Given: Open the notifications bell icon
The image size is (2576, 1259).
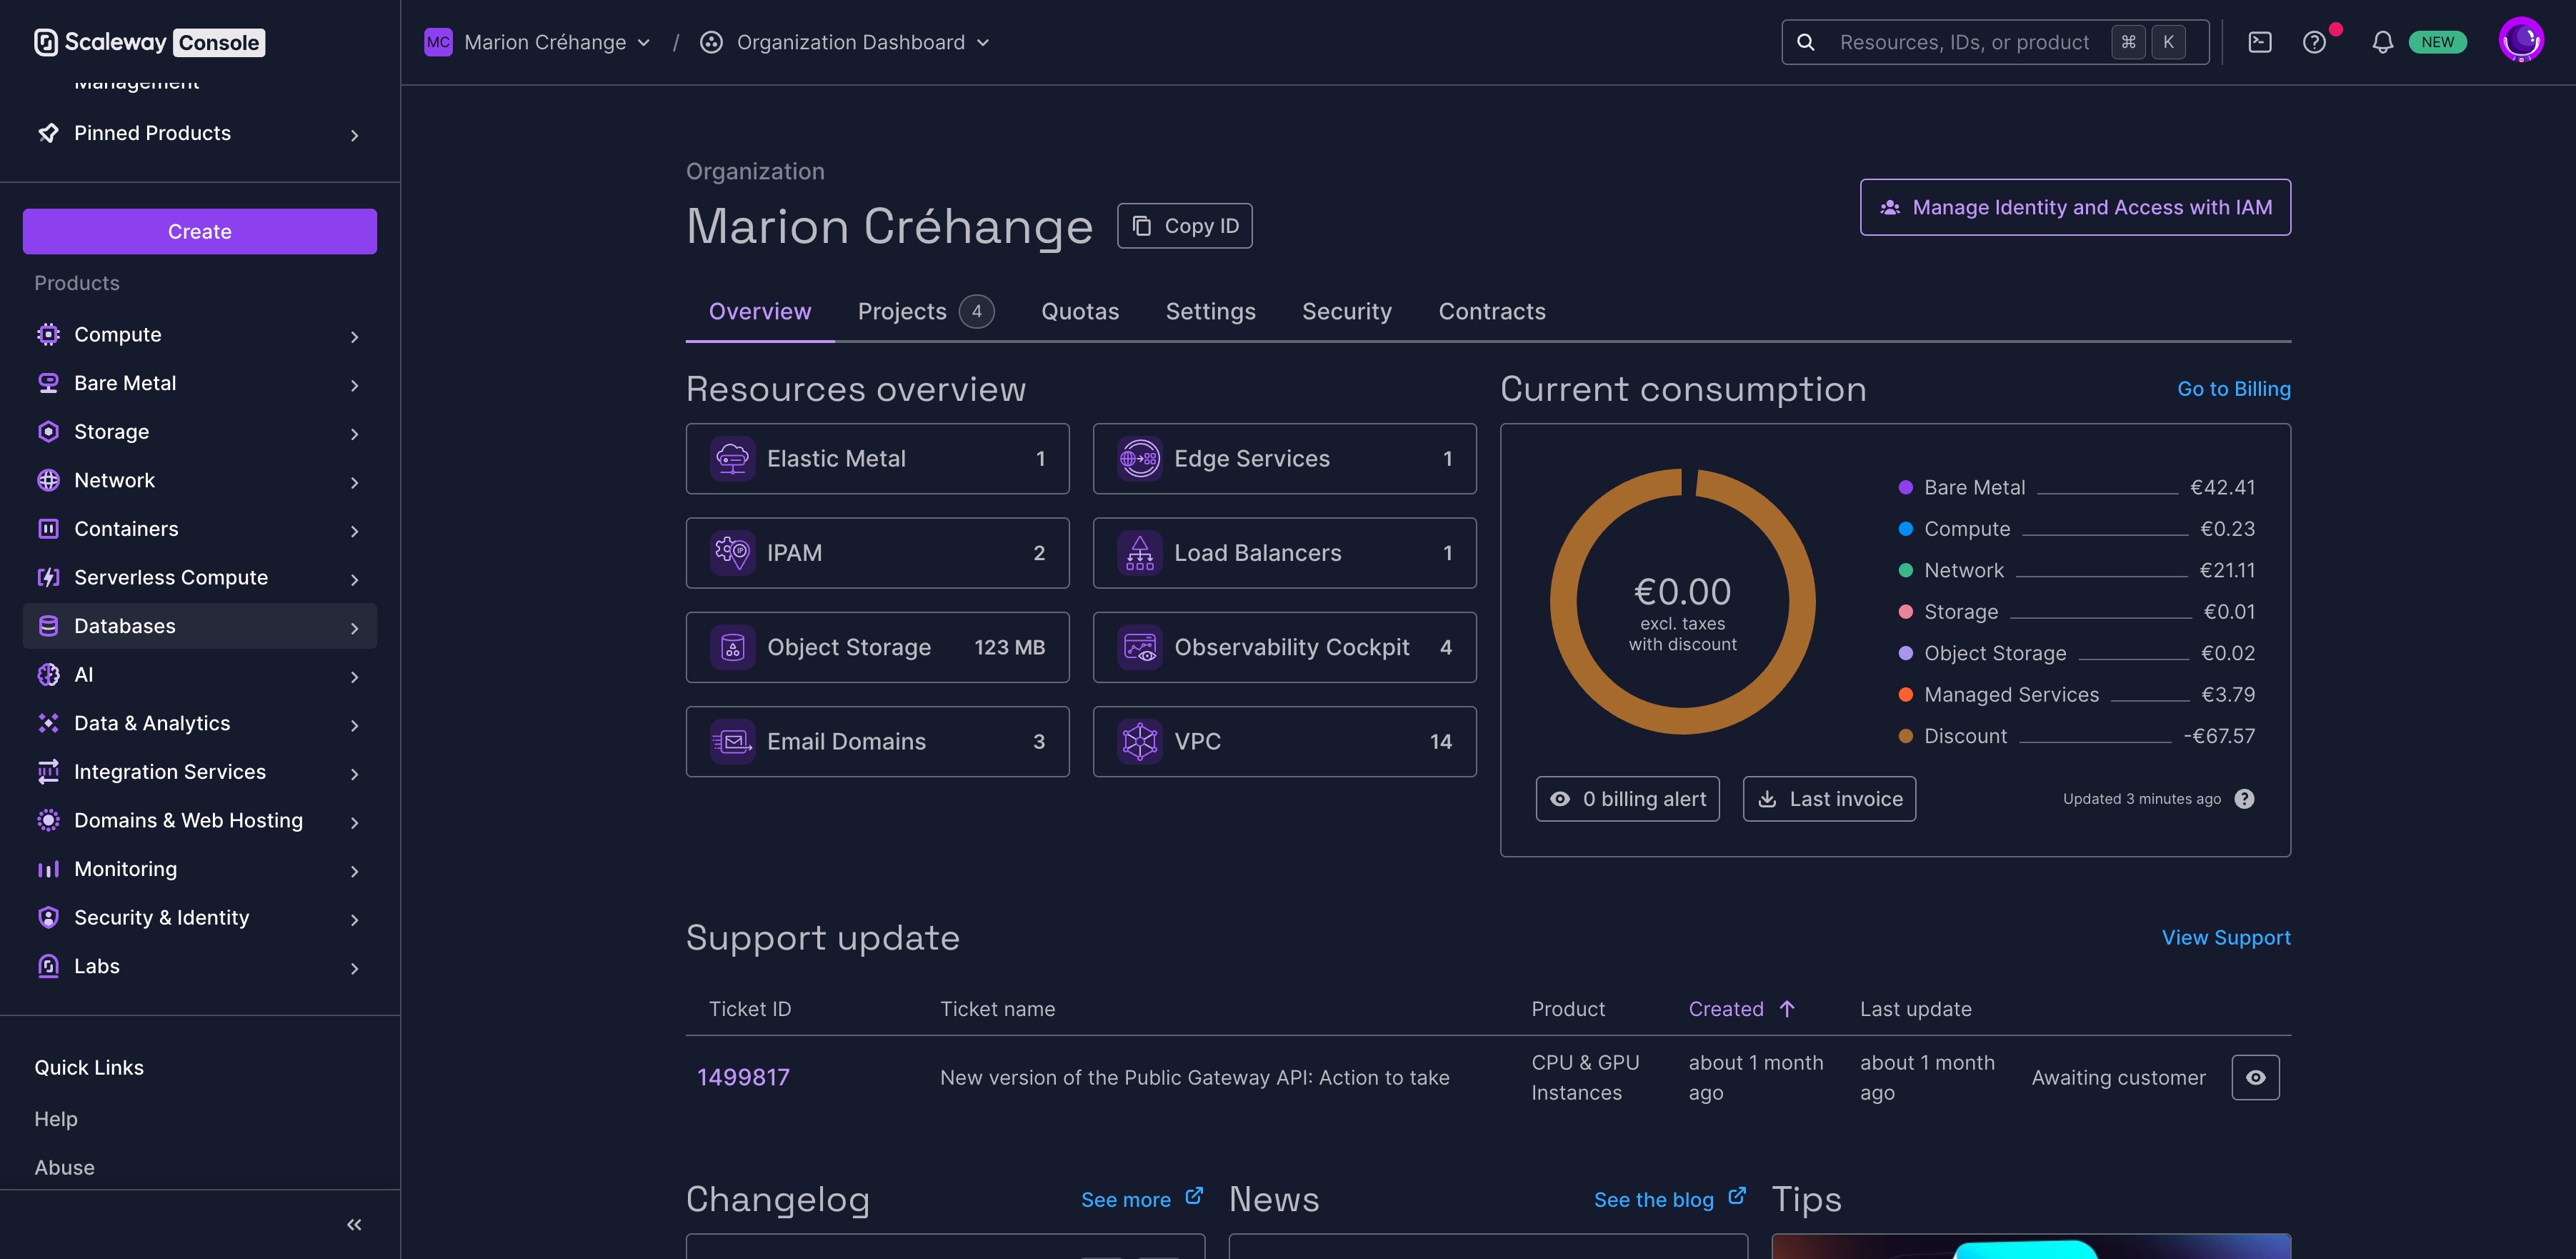Looking at the screenshot, I should pos(2383,42).
